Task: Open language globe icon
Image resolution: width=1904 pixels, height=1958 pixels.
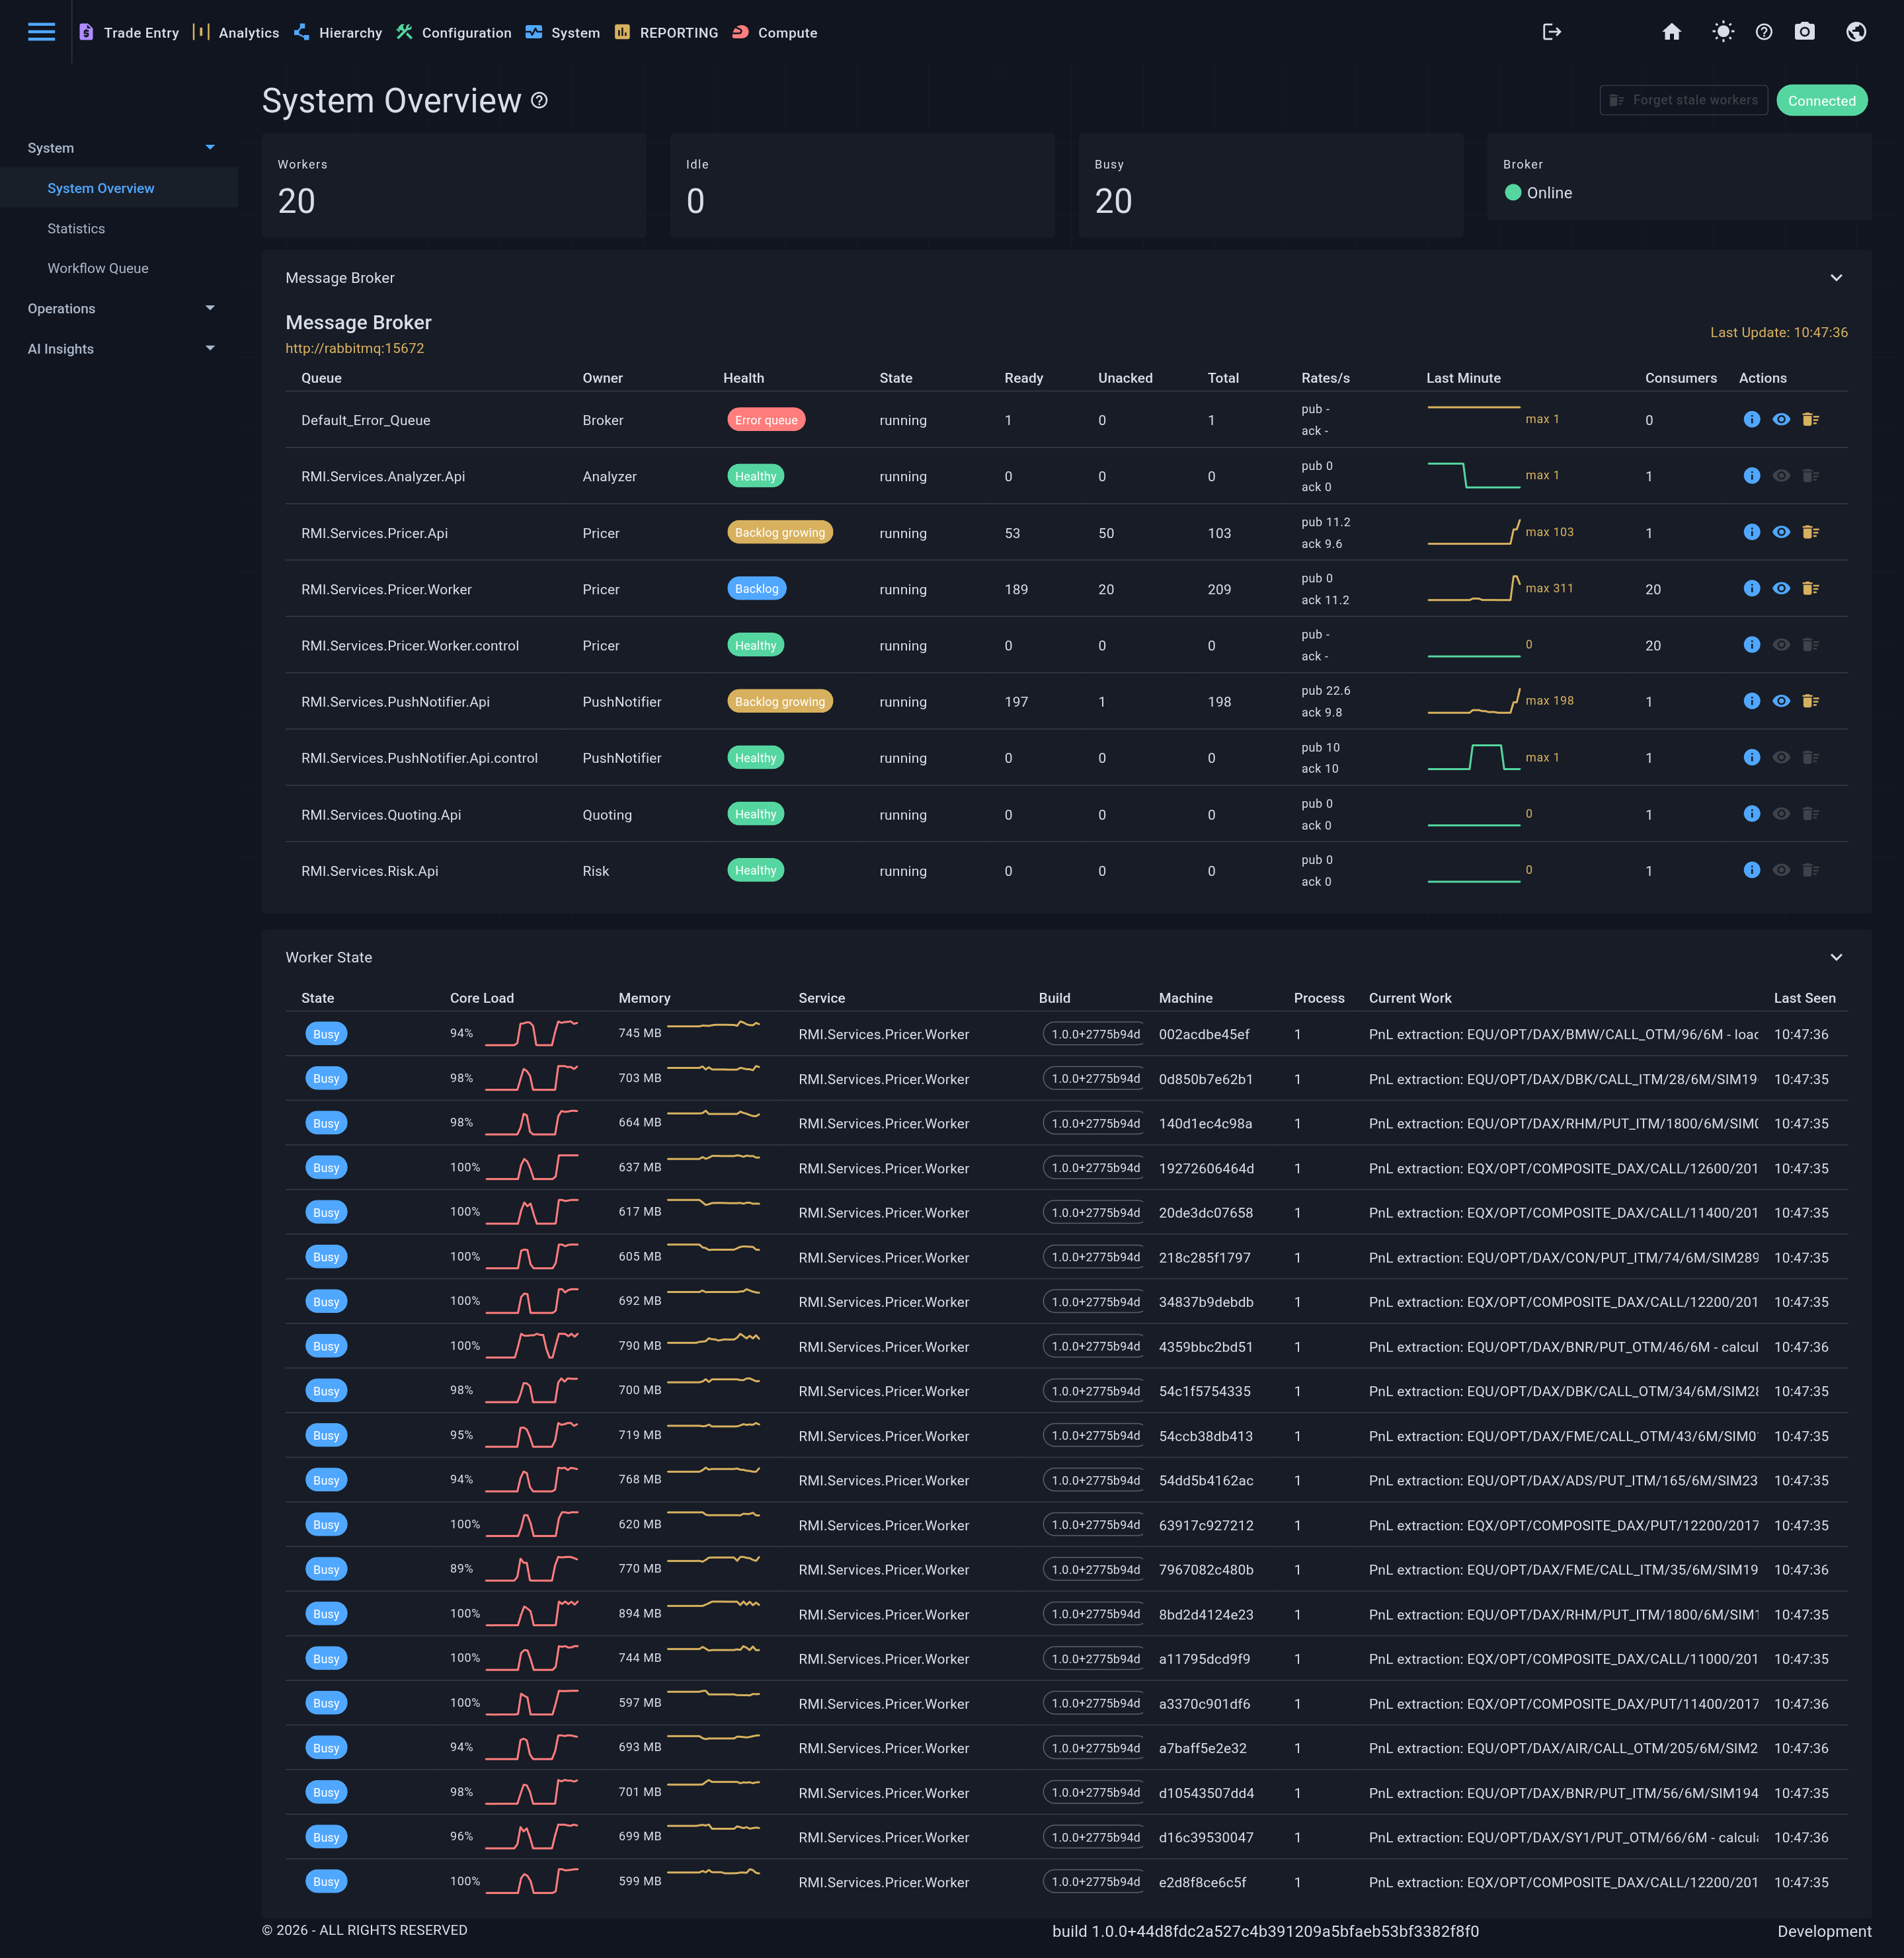Action: click(x=1856, y=32)
